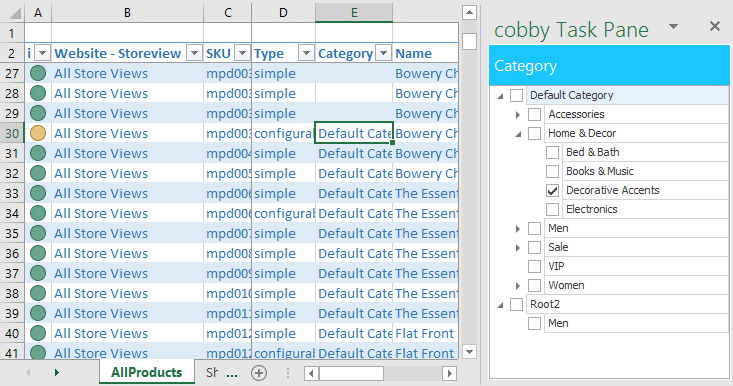The width and height of the screenshot is (733, 386).
Task: Select the column E header
Action: [354, 13]
